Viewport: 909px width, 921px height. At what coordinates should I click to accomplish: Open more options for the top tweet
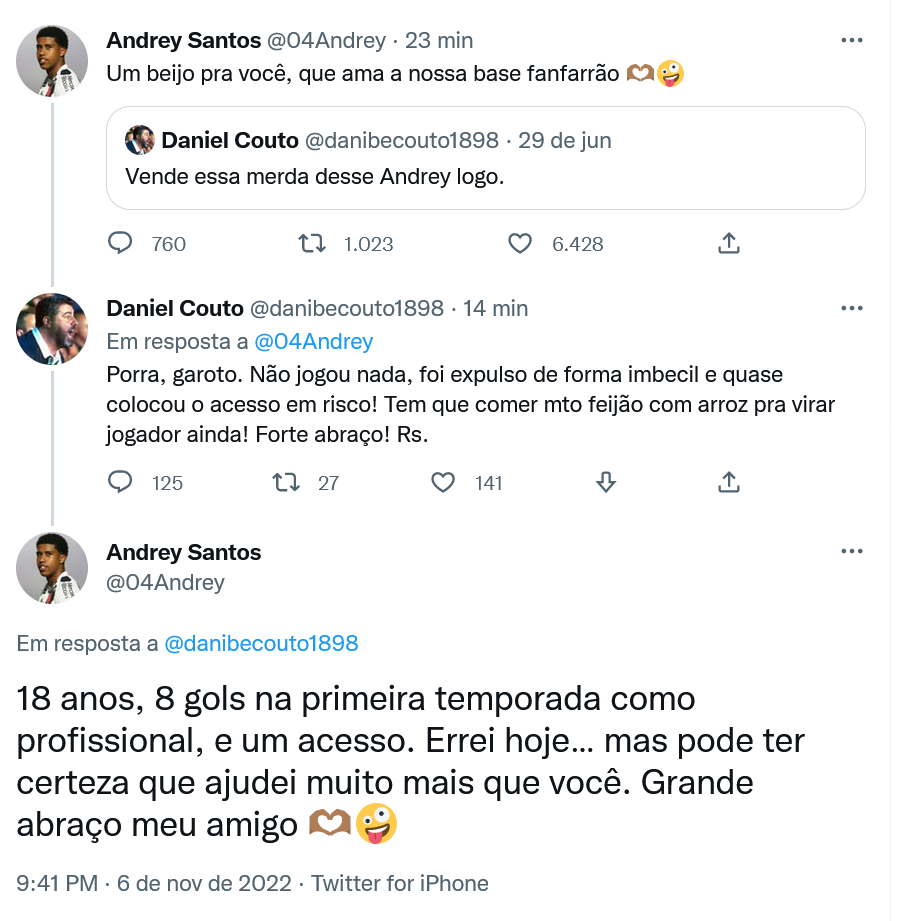(x=851, y=41)
